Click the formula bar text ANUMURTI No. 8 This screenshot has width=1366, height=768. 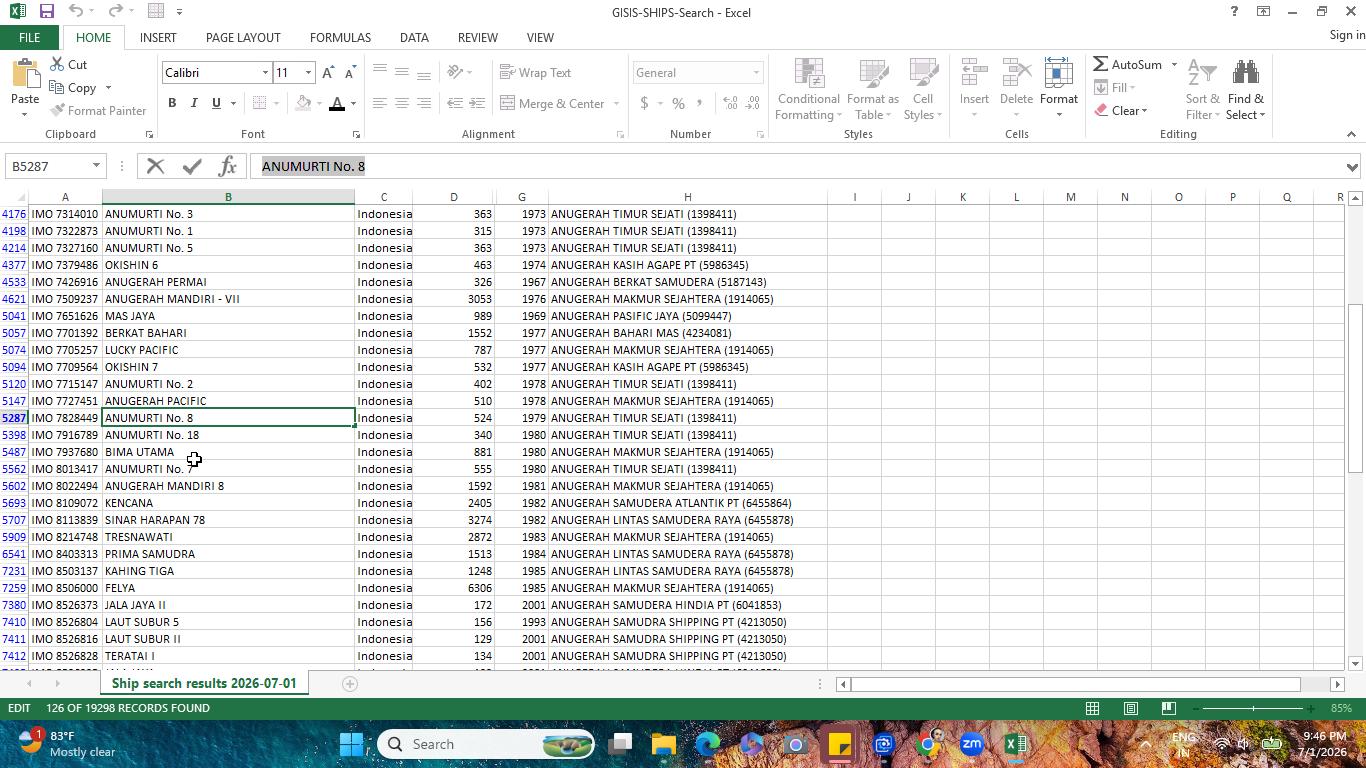[313, 166]
